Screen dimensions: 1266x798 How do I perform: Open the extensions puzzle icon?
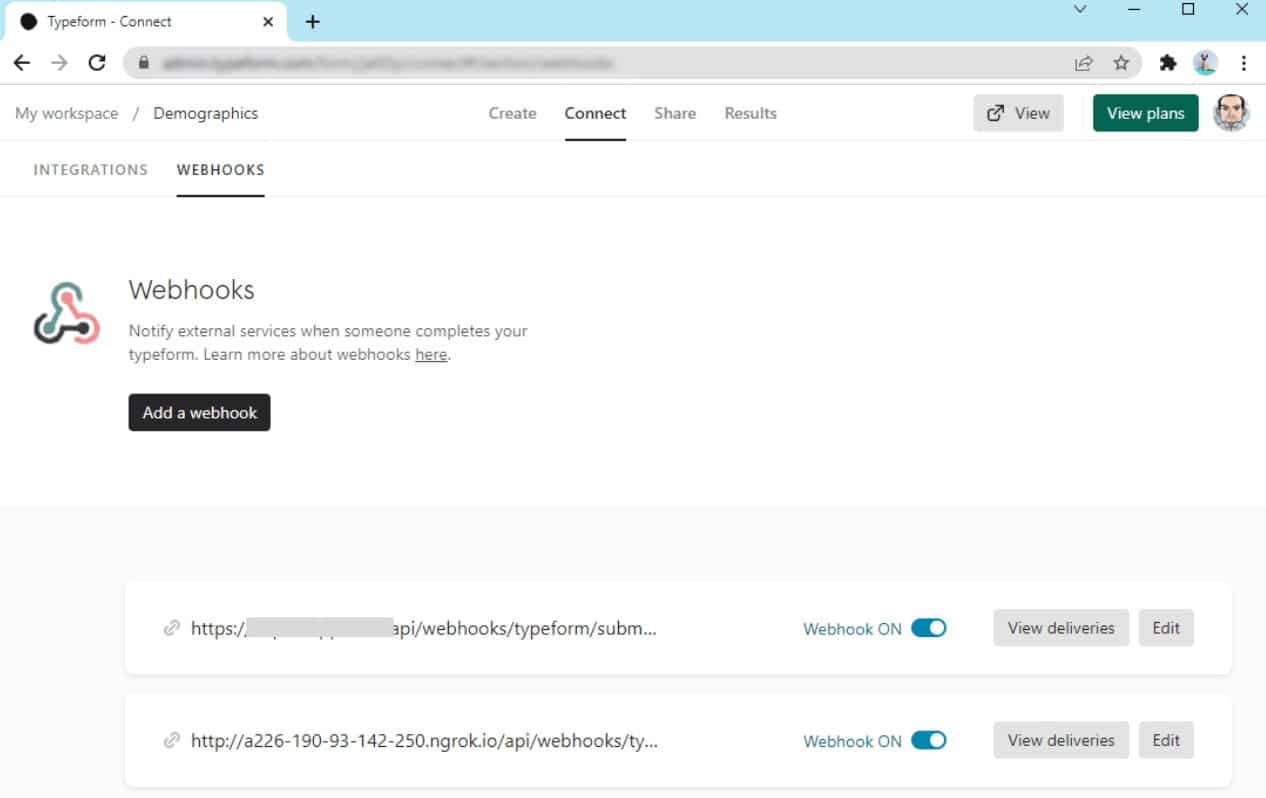[1167, 63]
